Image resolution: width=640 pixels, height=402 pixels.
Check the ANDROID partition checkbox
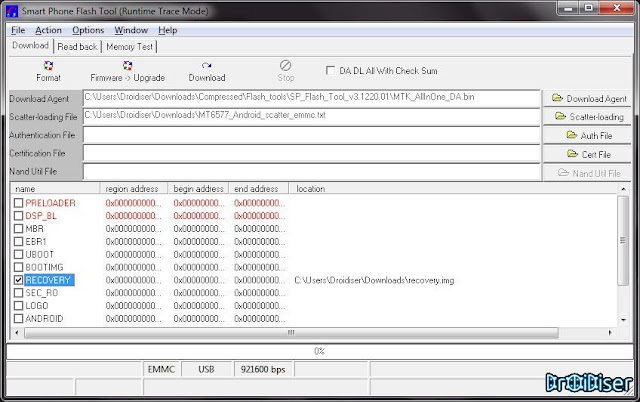point(18,318)
